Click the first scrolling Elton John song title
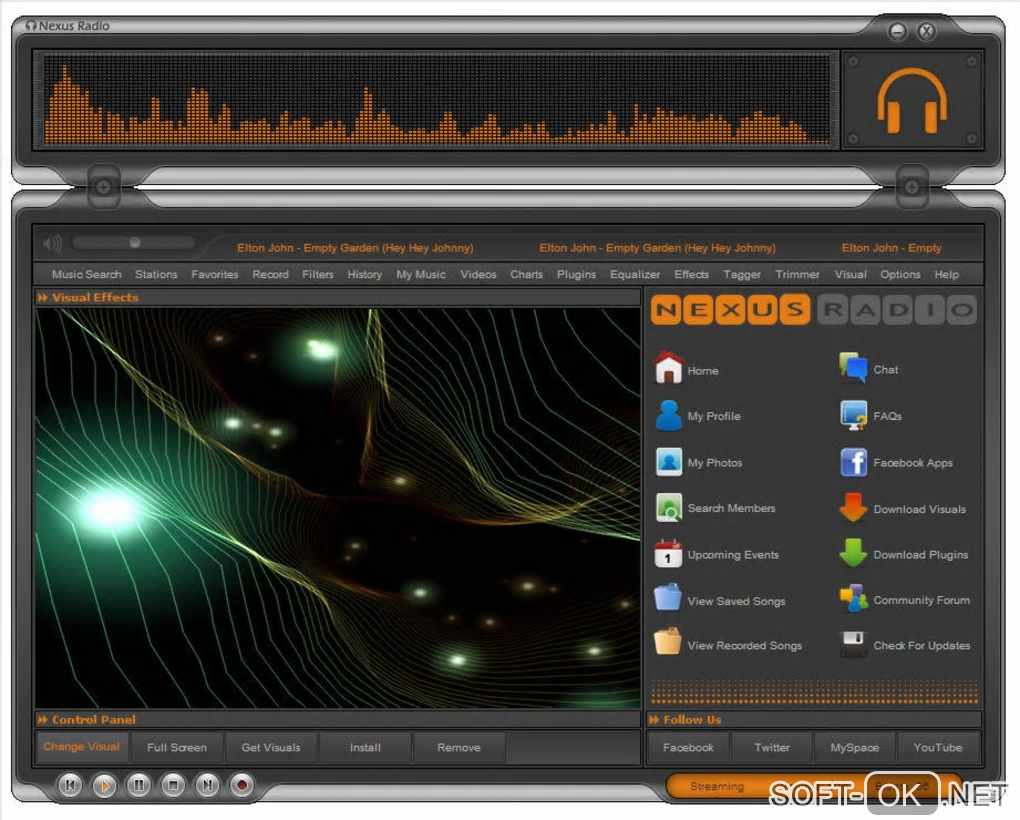This screenshot has width=1020, height=820. (x=355, y=248)
